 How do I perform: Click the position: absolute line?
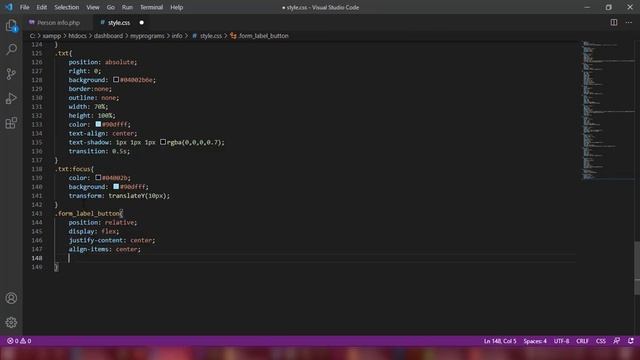[103, 62]
